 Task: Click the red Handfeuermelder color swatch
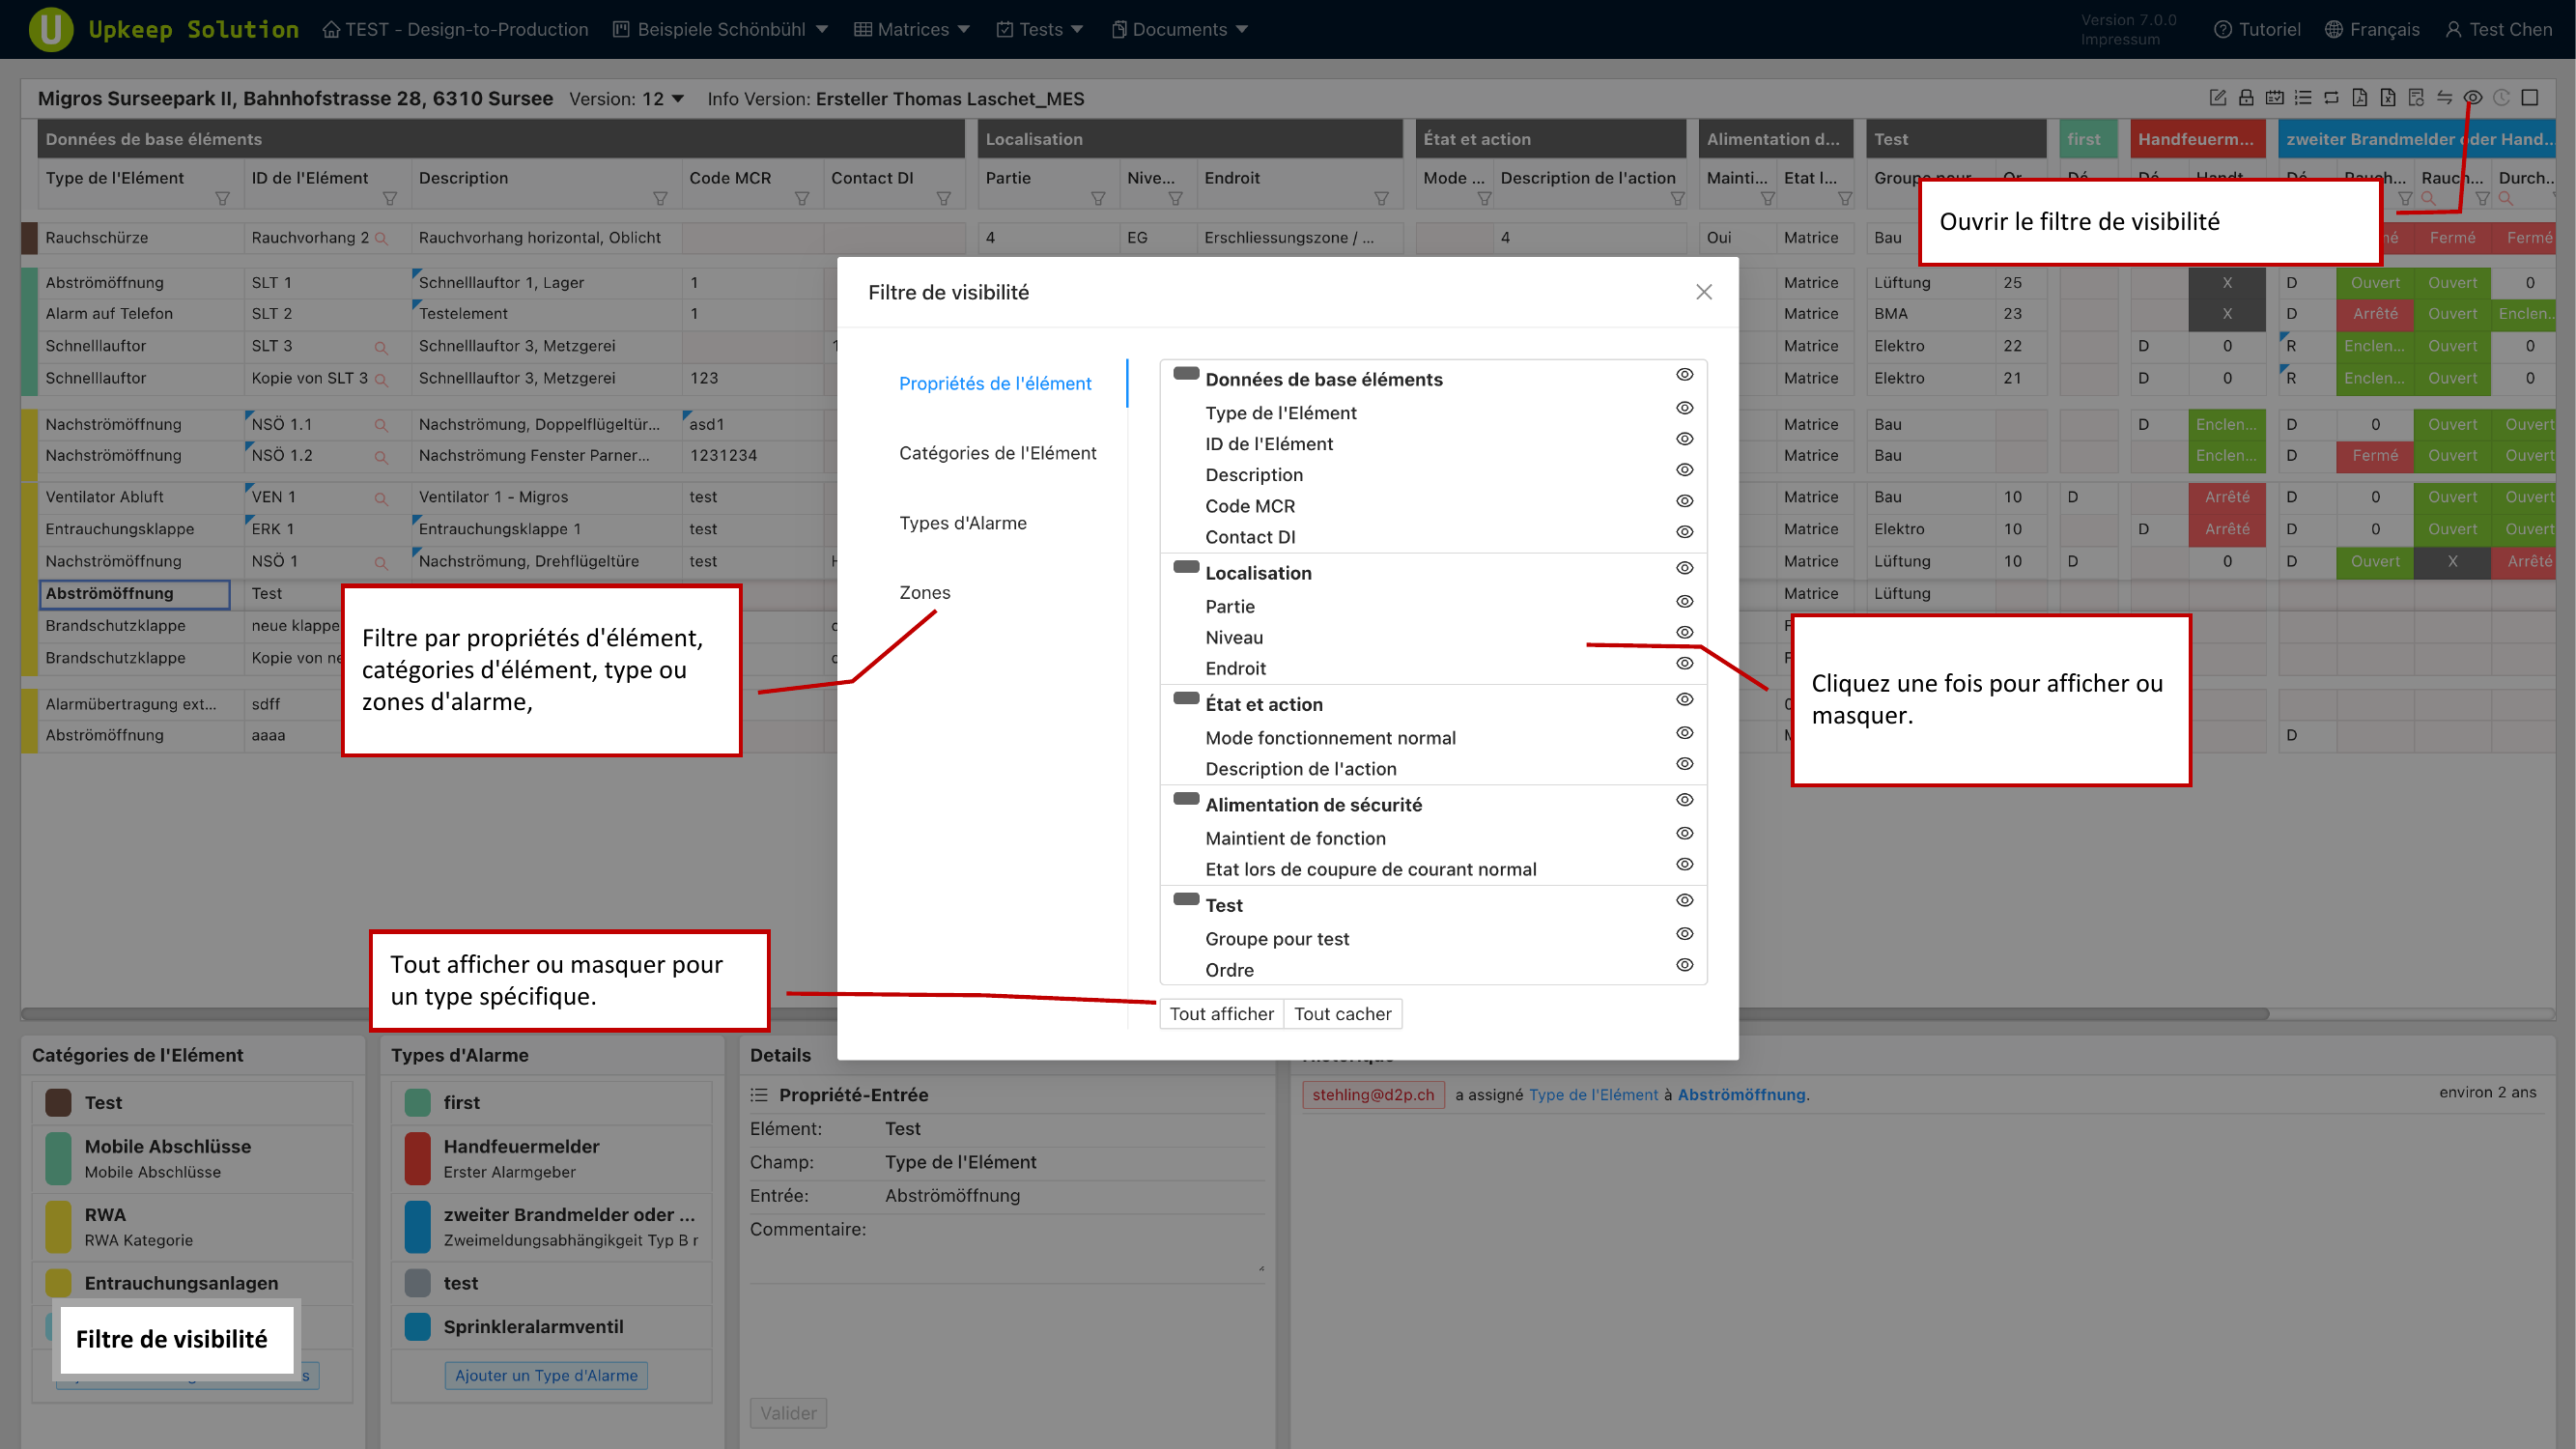417,1157
